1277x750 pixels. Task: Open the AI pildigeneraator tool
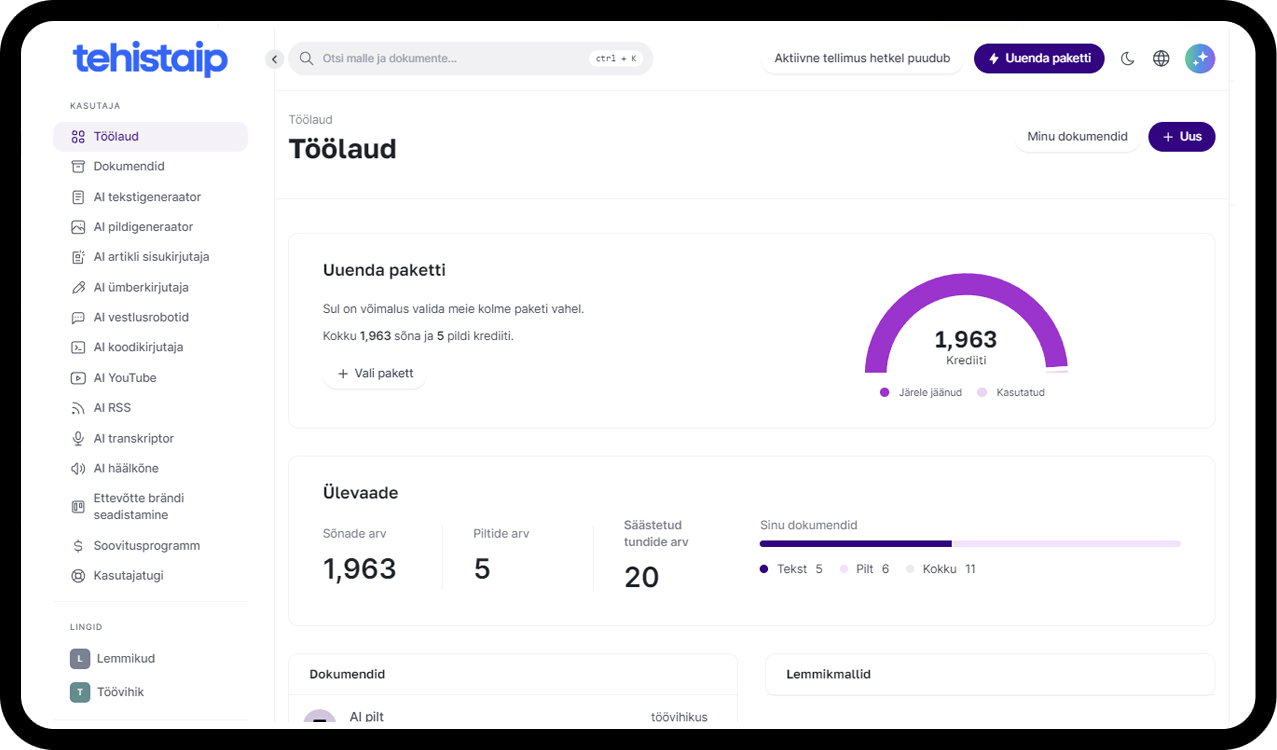(144, 226)
